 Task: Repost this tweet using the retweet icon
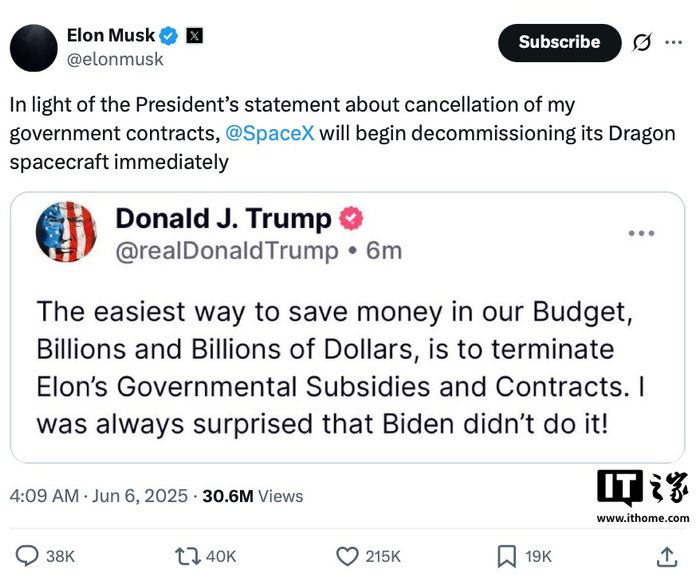[x=187, y=556]
